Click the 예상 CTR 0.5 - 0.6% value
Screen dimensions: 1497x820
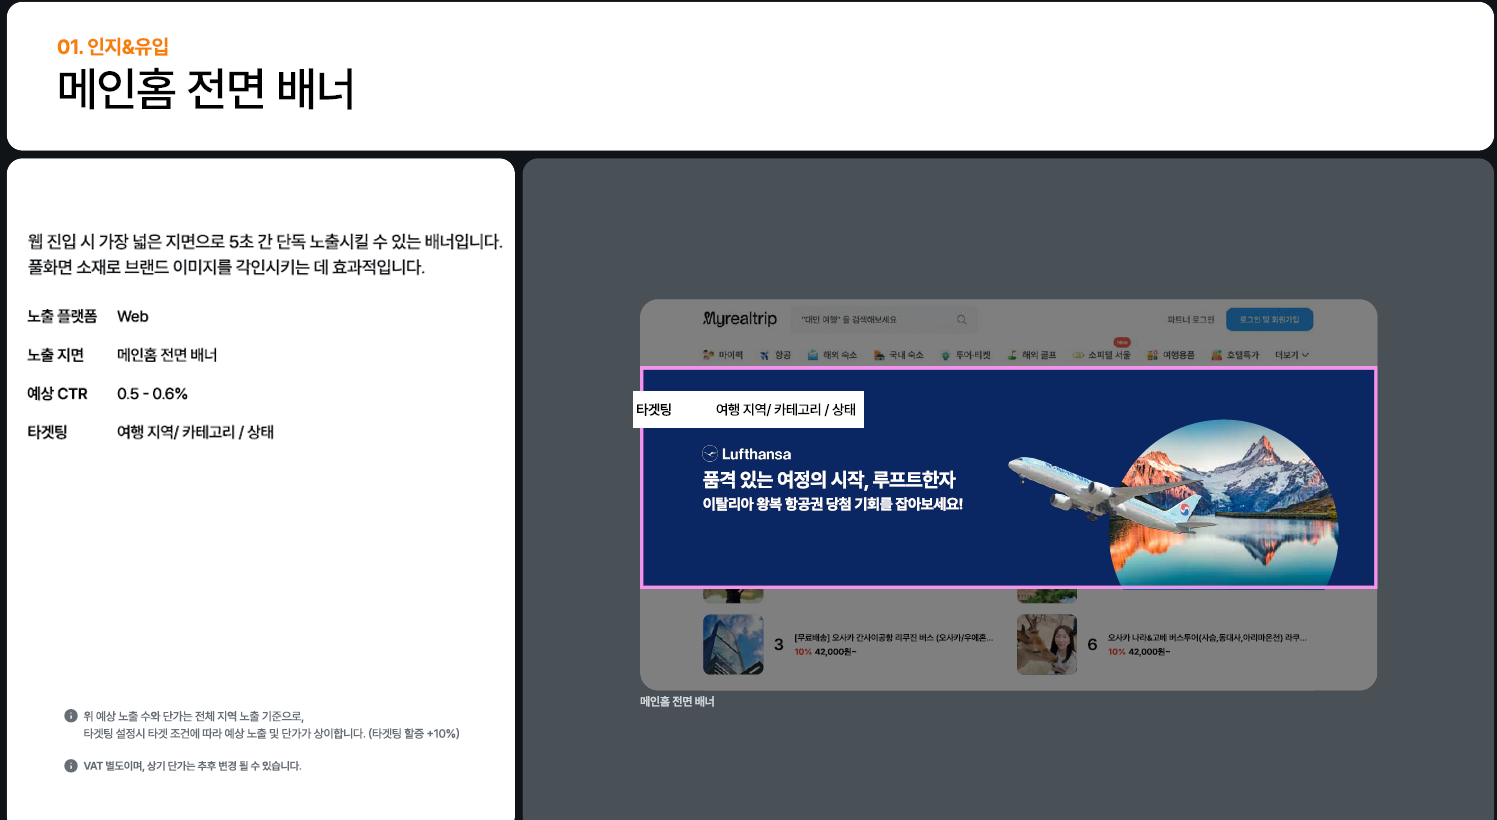click(152, 394)
